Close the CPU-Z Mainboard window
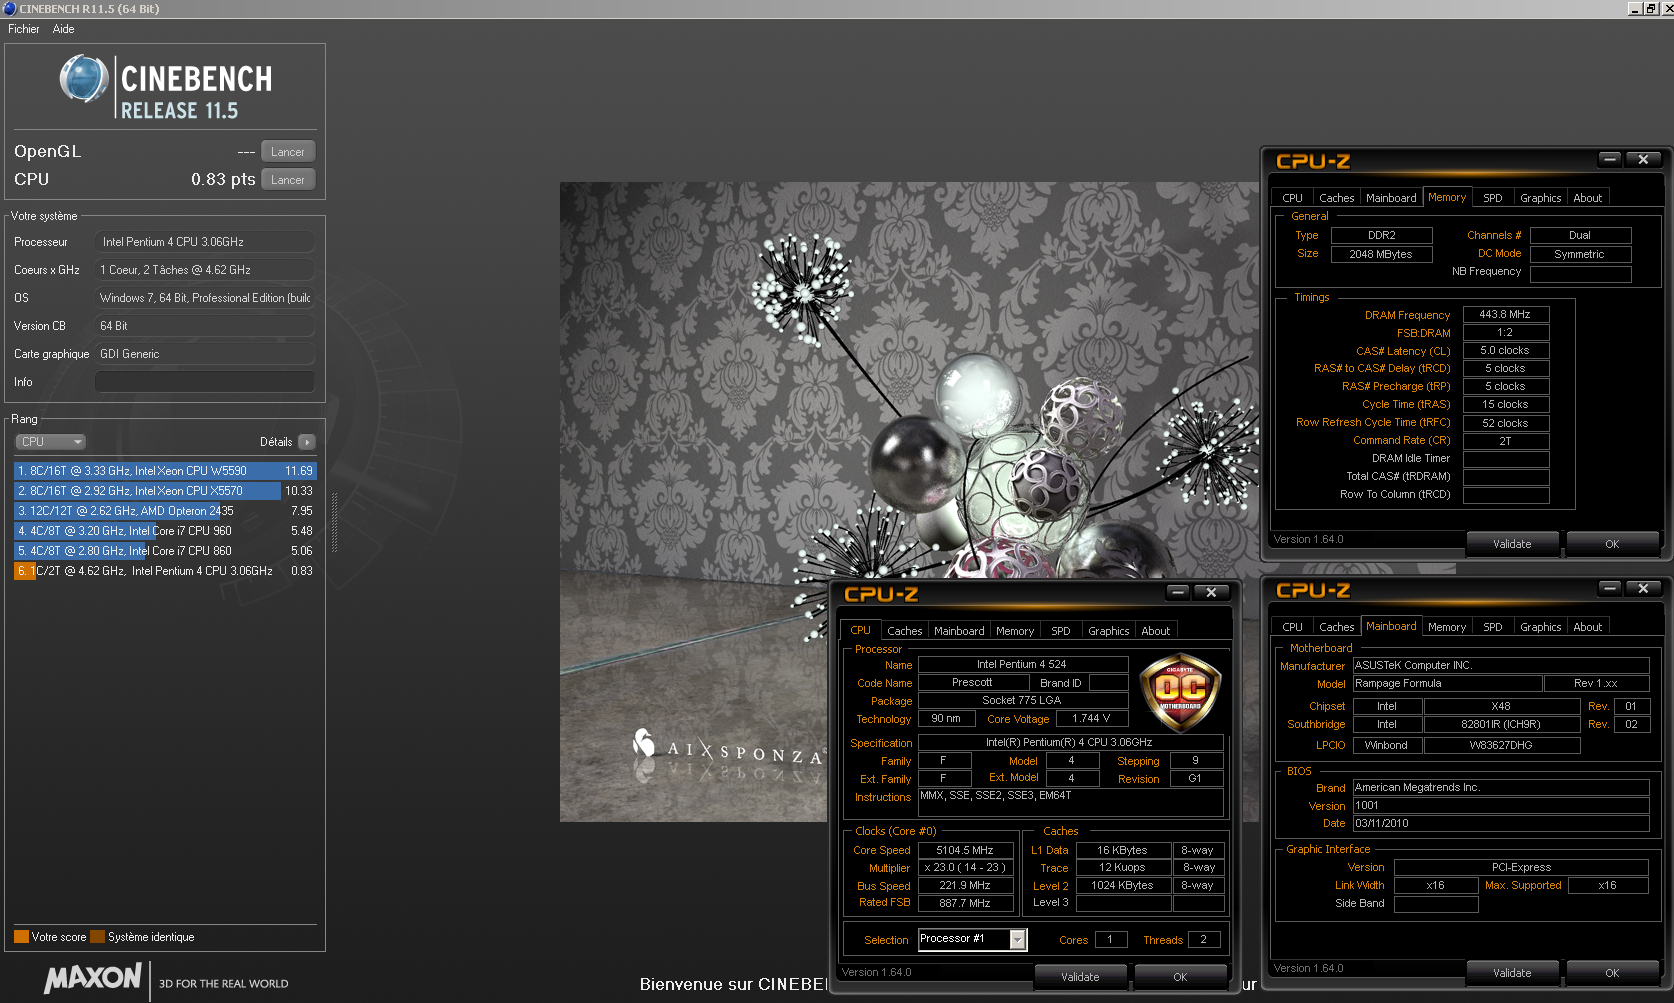The width and height of the screenshot is (1674, 1003). click(x=1643, y=588)
